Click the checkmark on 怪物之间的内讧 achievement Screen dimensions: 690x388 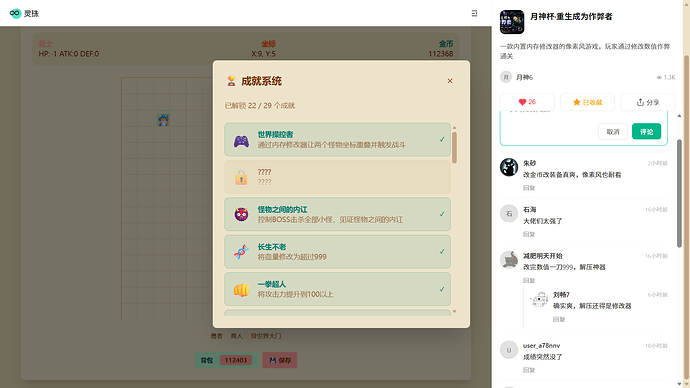[x=442, y=214]
